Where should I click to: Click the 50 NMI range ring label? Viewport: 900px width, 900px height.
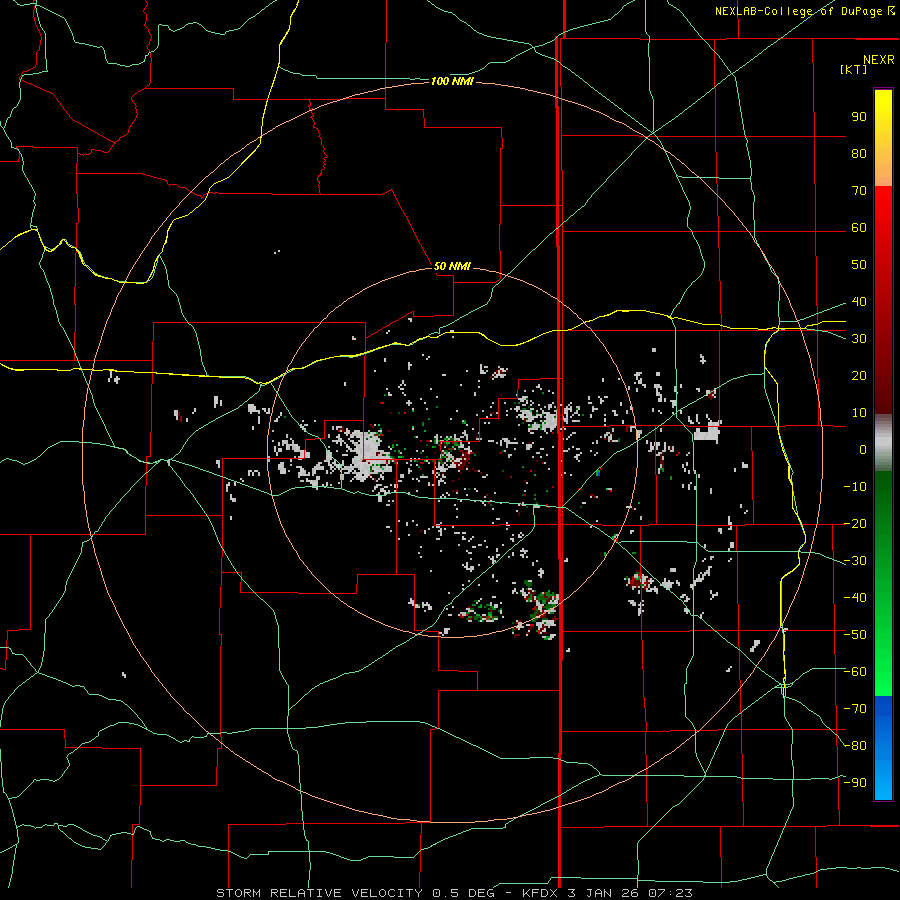click(452, 266)
